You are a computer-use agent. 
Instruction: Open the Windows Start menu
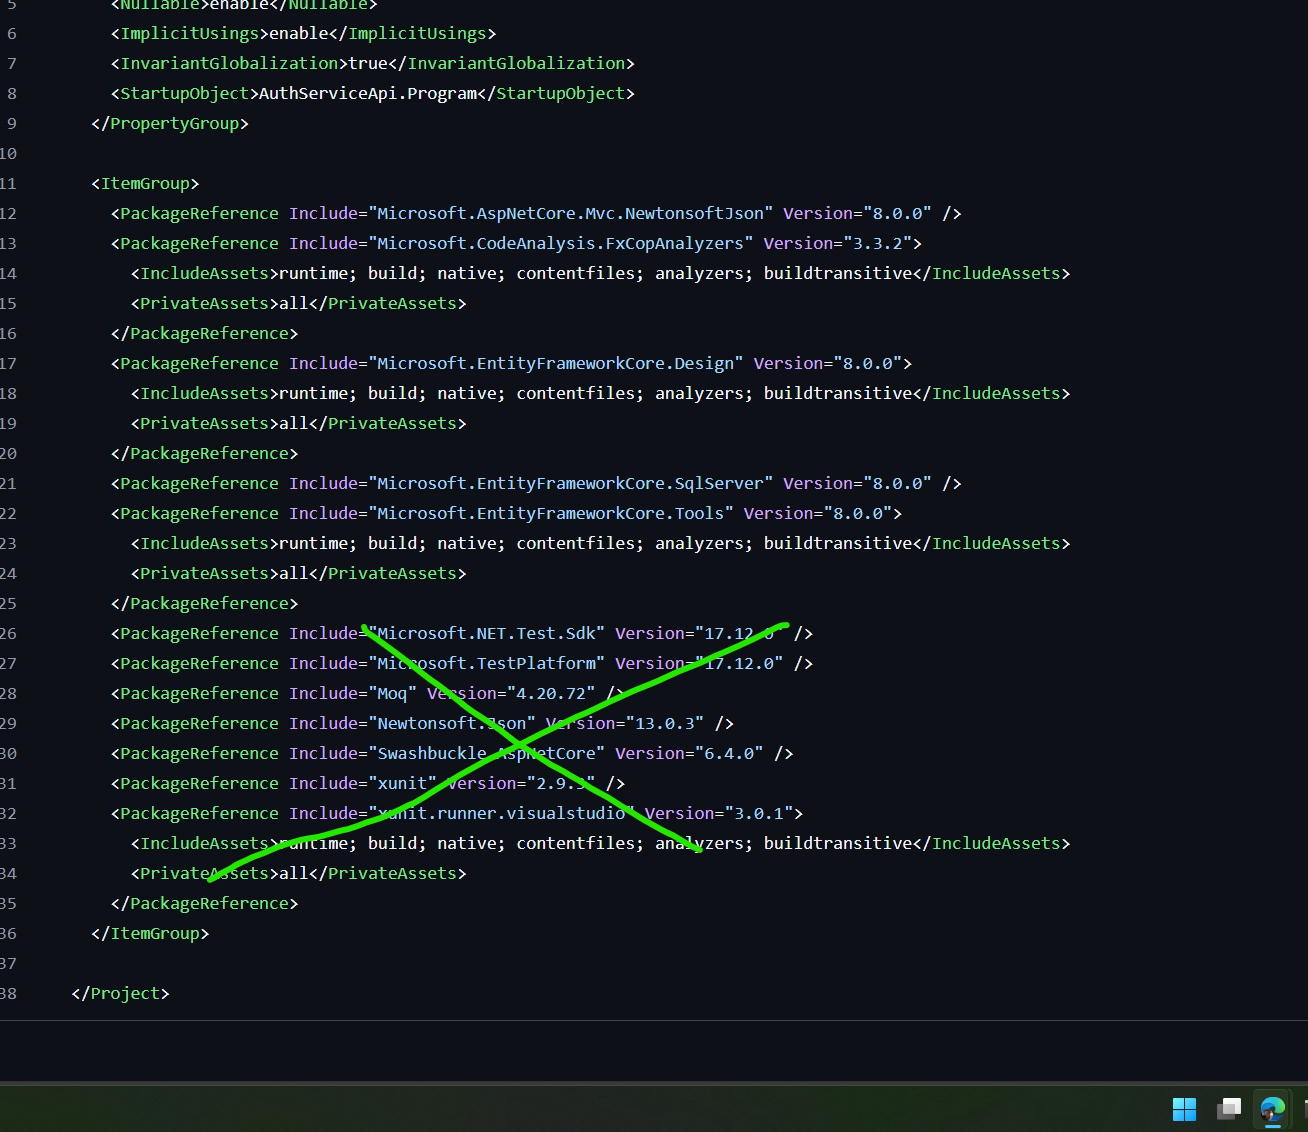point(1184,1109)
